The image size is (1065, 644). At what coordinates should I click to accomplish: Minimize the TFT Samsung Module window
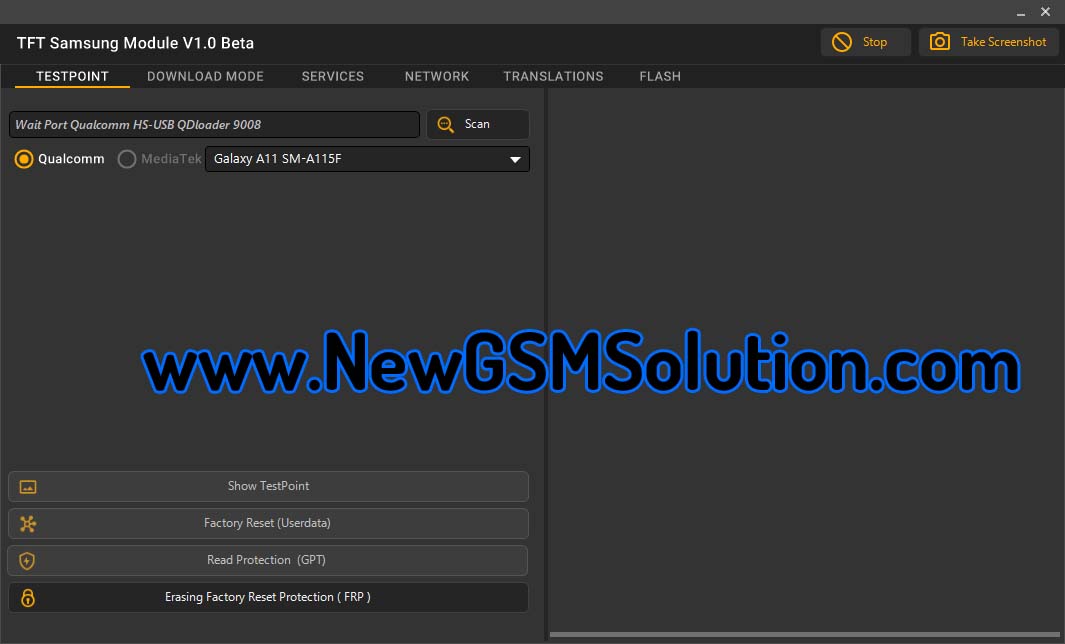pyautogui.click(x=1021, y=12)
